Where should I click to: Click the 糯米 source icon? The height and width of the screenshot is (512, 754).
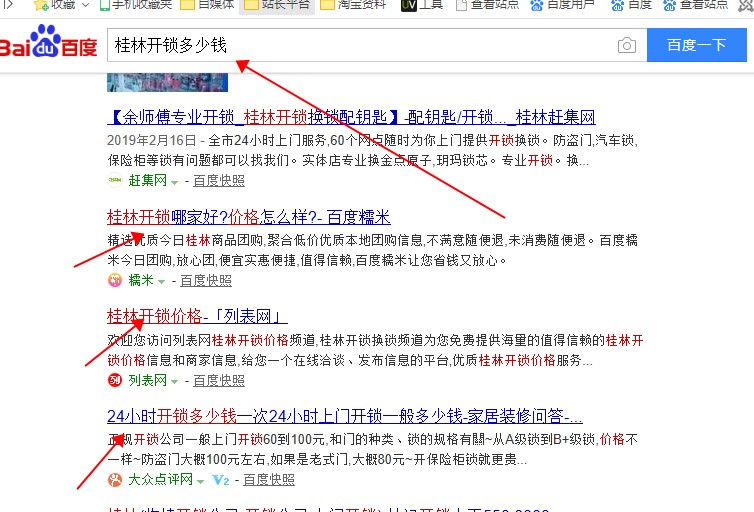(115, 280)
